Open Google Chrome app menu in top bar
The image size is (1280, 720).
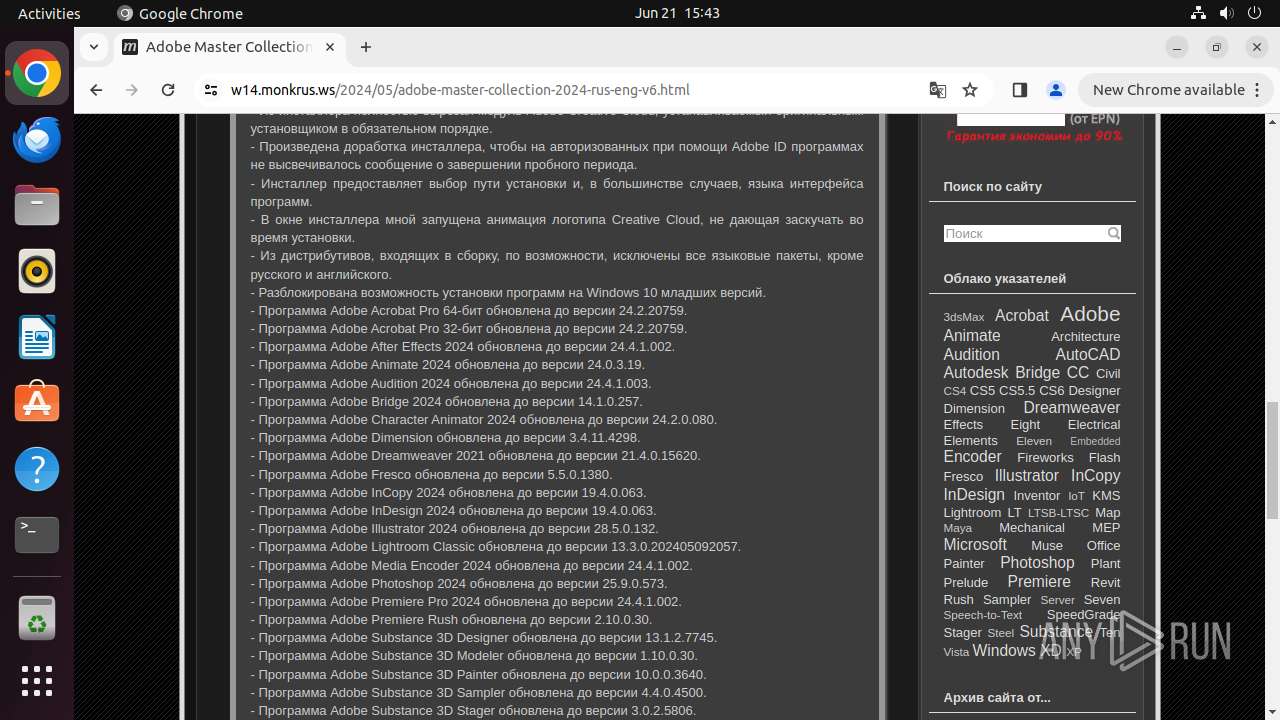[x=180, y=13]
